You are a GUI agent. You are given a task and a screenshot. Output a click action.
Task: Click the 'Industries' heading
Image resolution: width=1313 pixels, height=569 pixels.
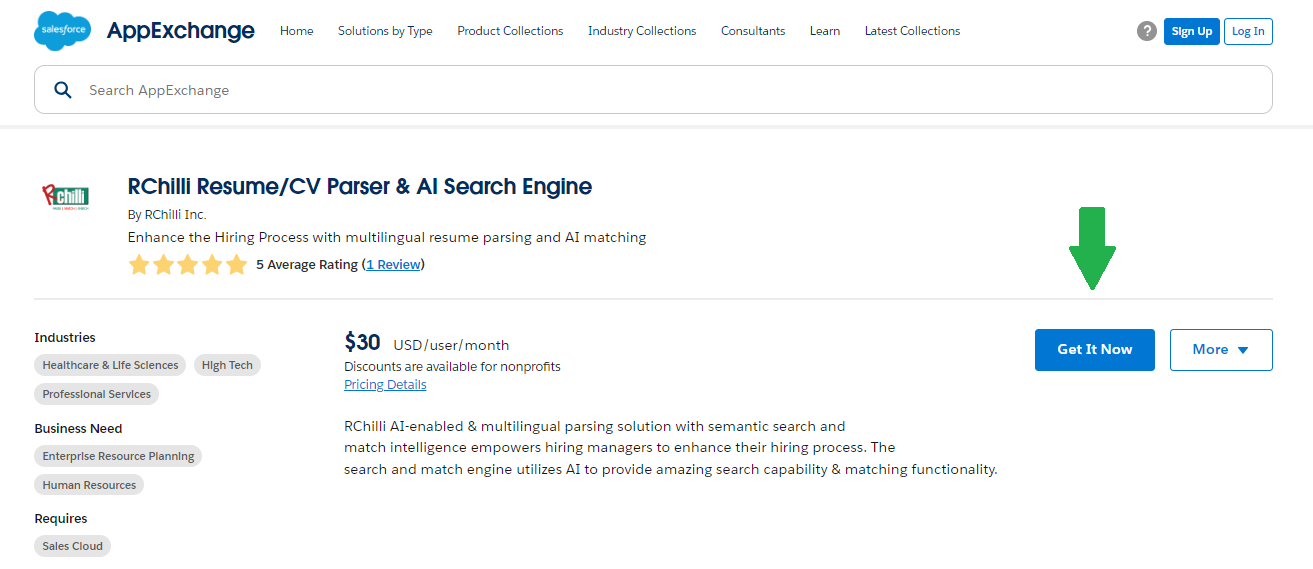pos(65,338)
